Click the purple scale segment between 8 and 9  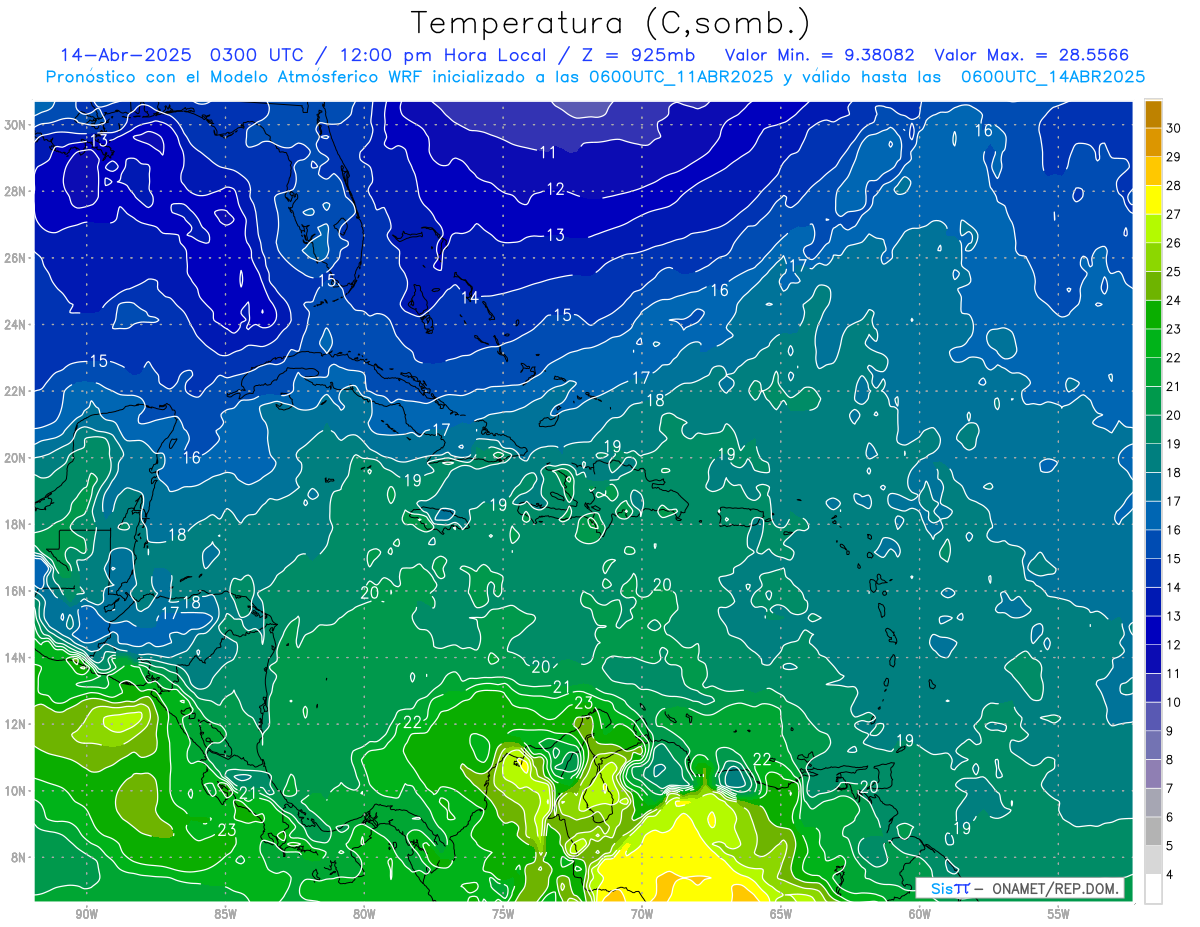coord(1153,745)
